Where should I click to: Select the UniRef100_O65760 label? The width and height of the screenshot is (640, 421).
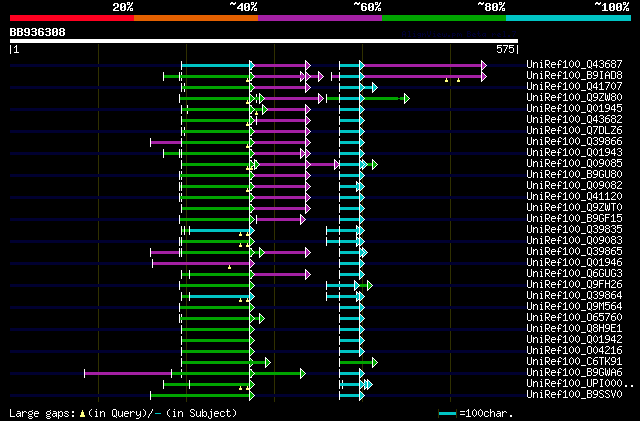click(x=574, y=318)
